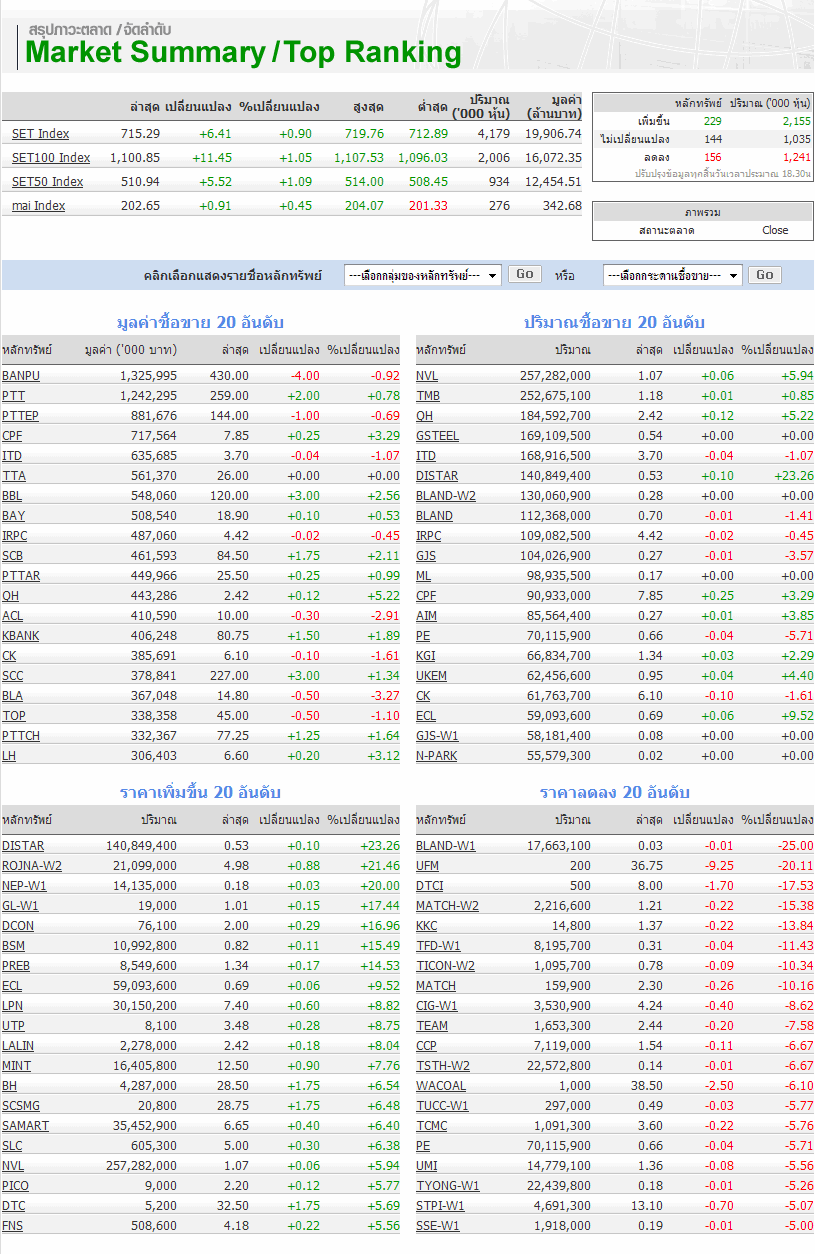Open PTTEP stock link
The image size is (815, 1254).
click(20, 416)
